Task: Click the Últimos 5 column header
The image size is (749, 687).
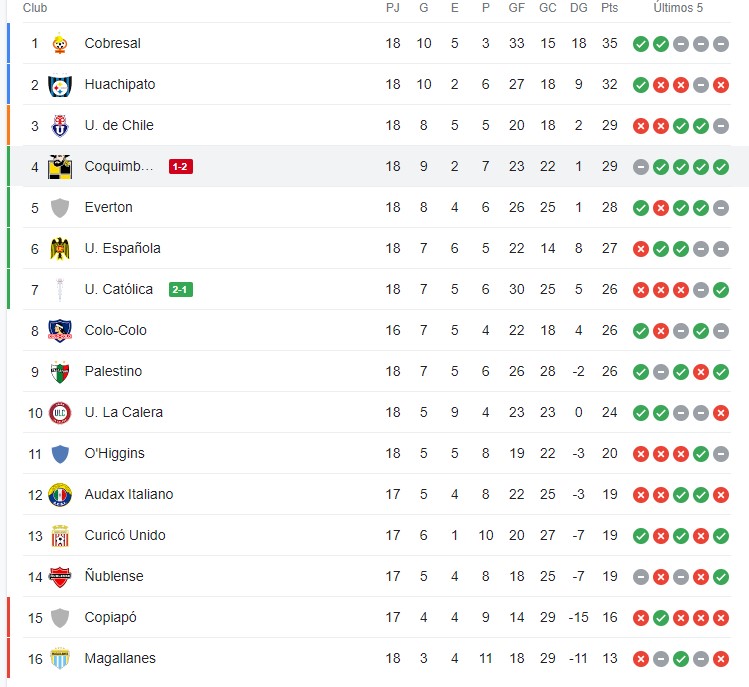Action: click(678, 8)
